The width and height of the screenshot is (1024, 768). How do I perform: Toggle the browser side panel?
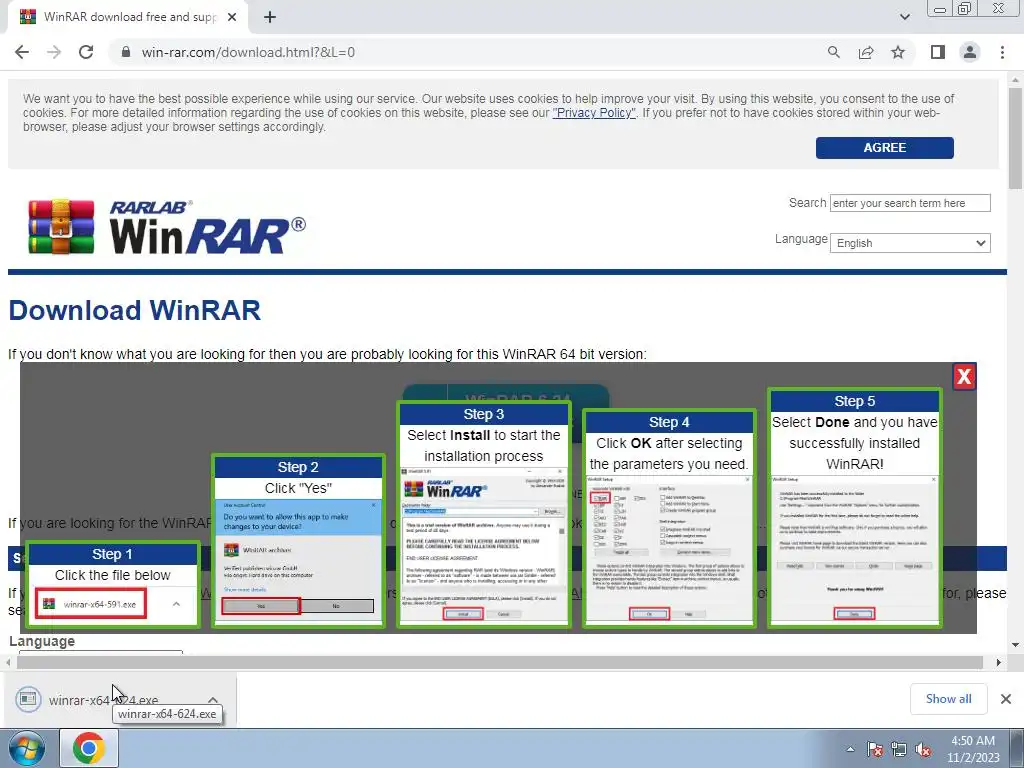pyautogui.click(x=938, y=52)
